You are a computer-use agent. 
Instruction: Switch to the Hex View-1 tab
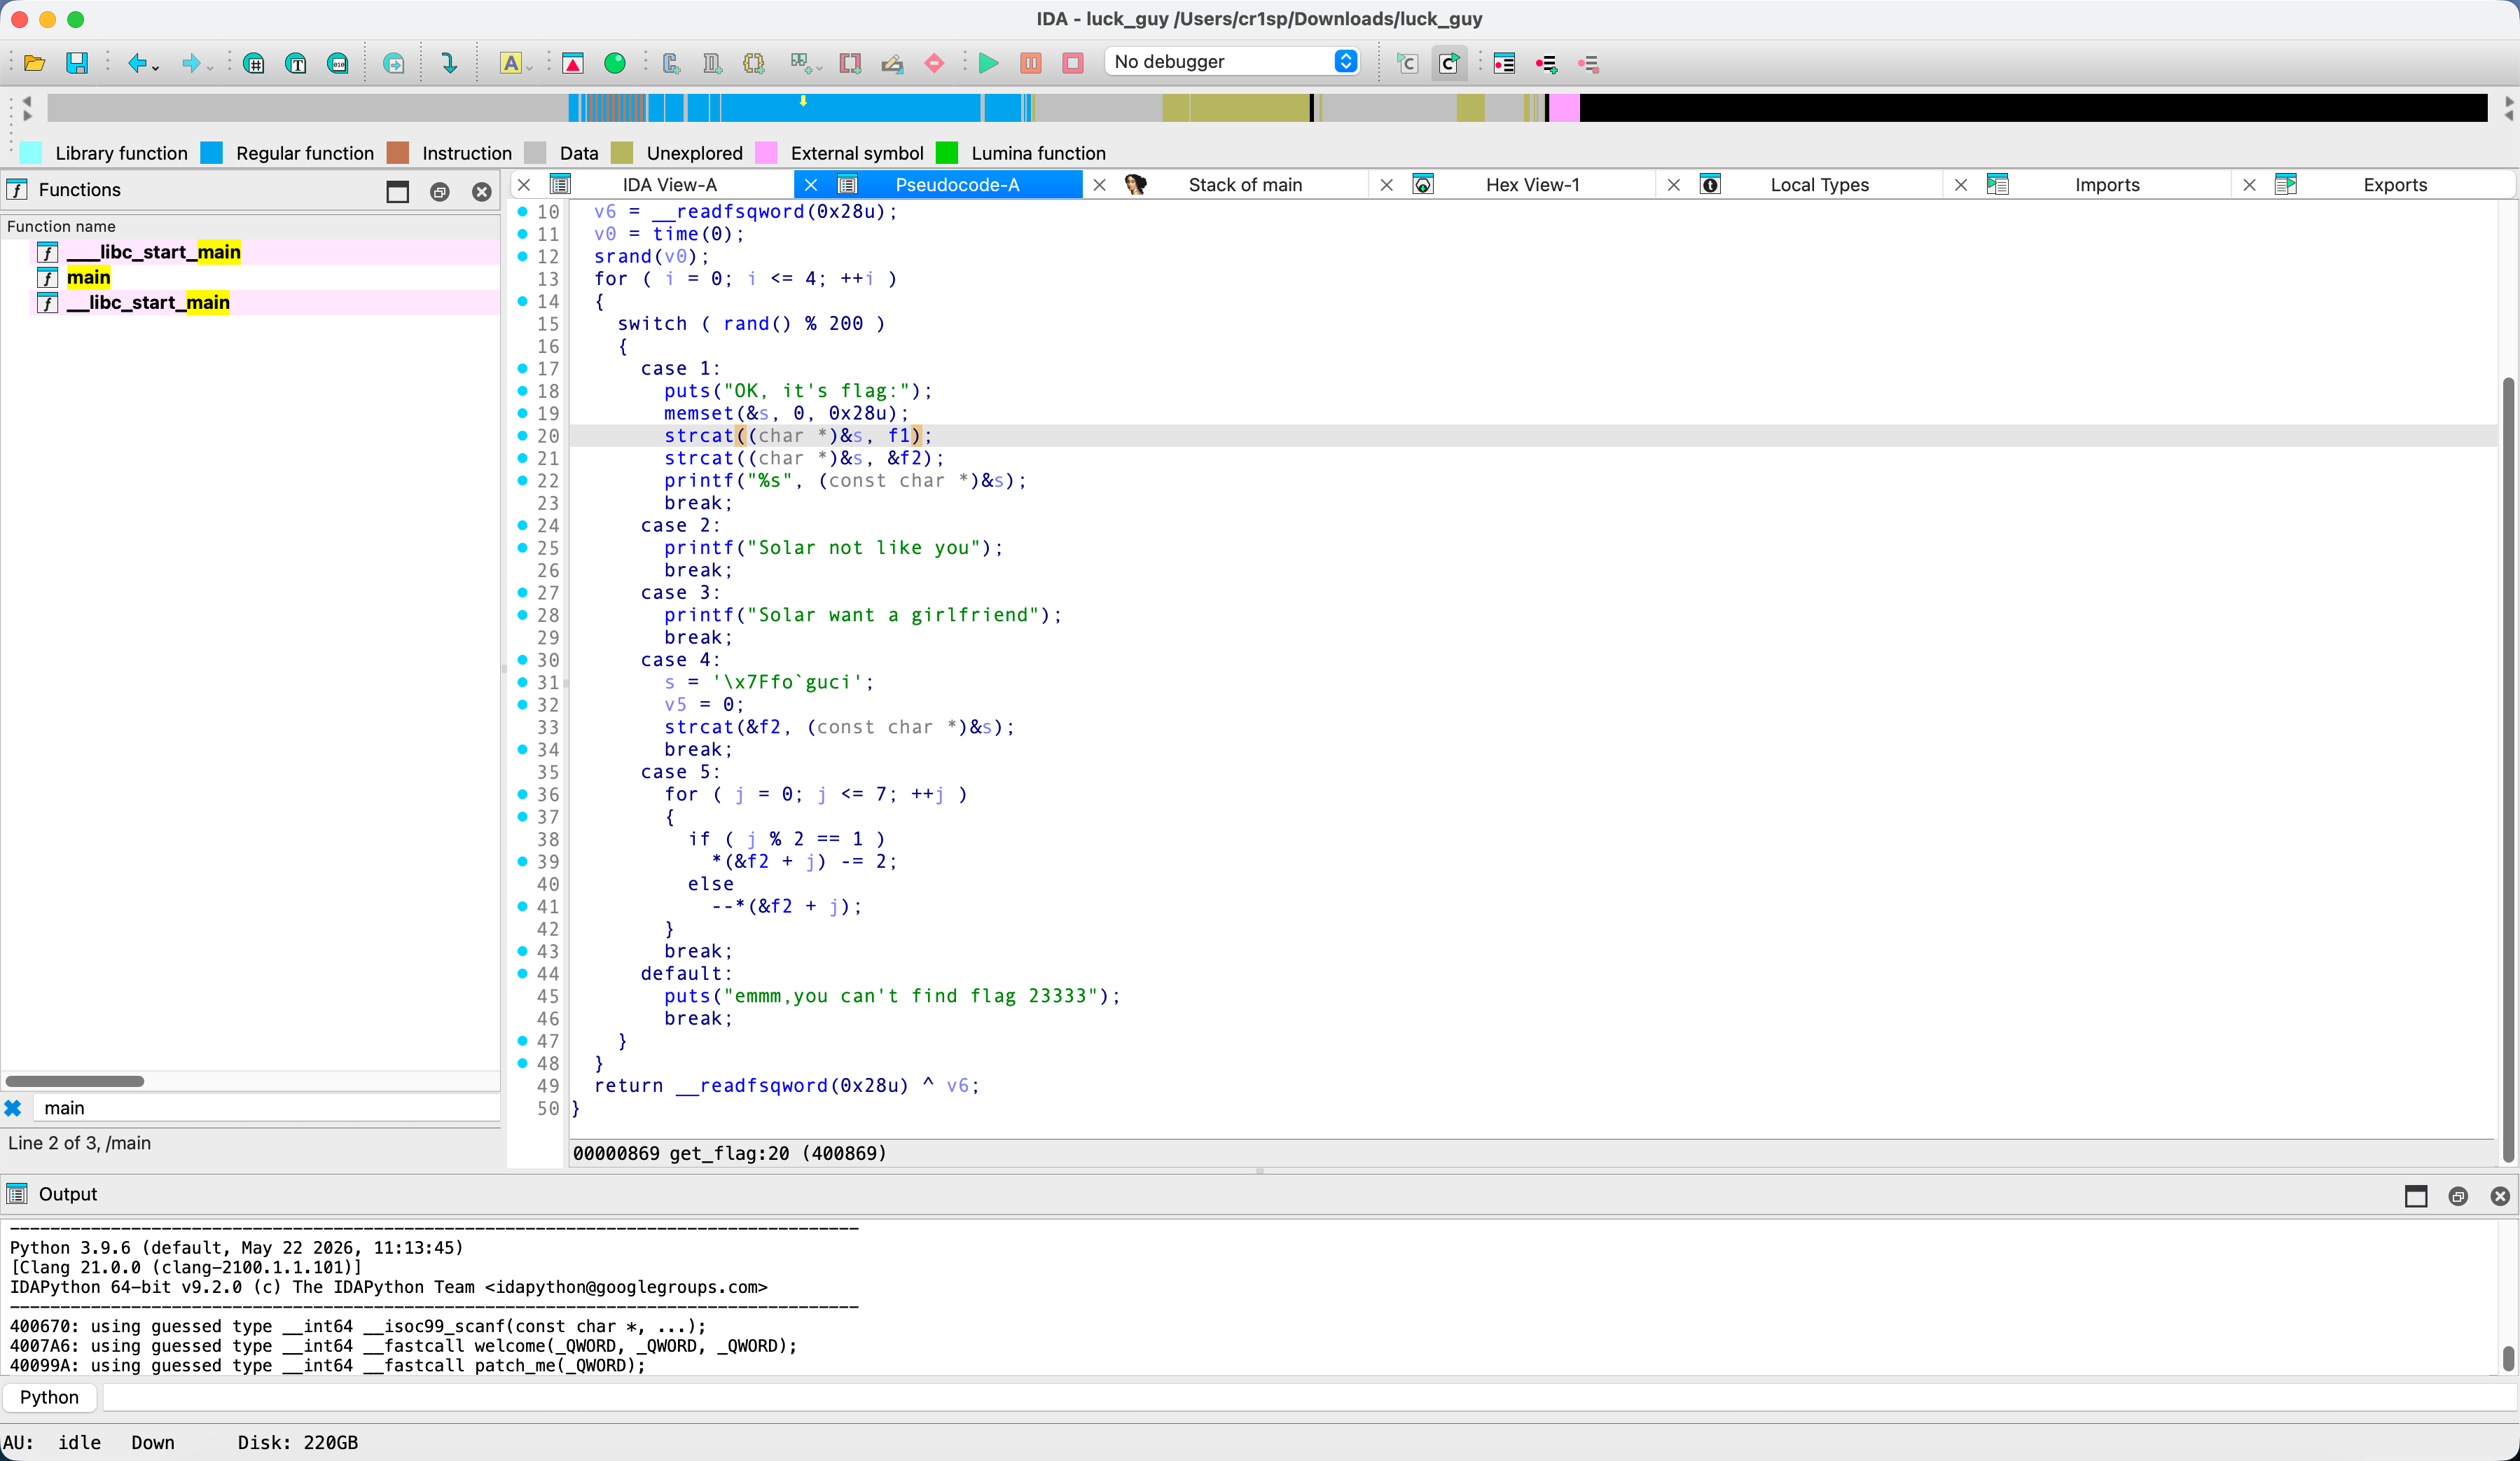(1532, 185)
